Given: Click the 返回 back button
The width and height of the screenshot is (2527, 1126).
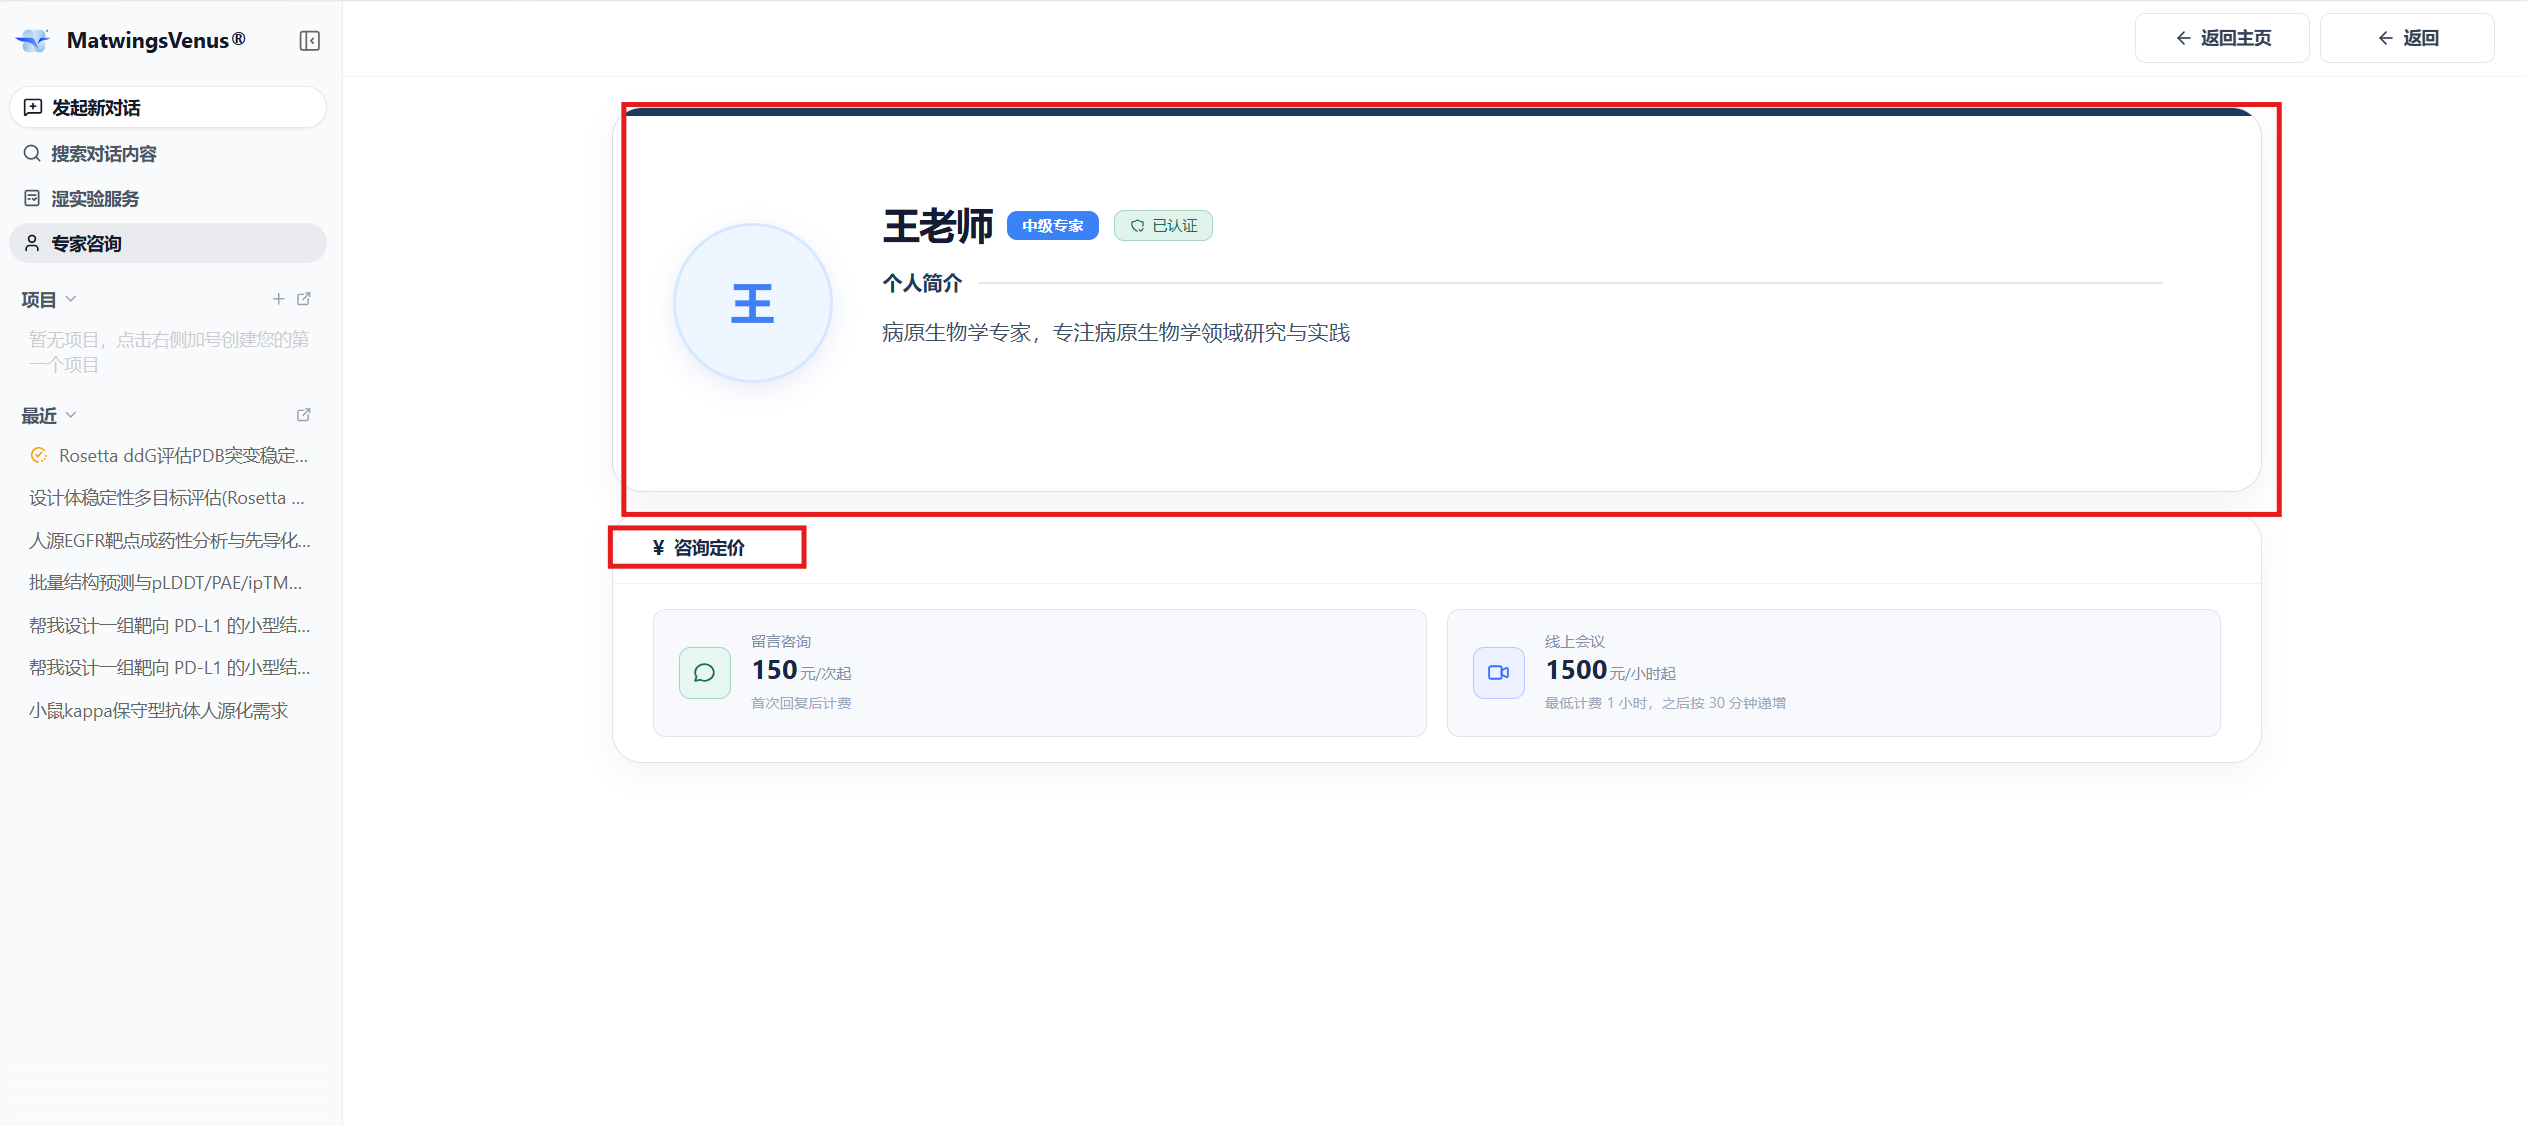Looking at the screenshot, I should tap(2407, 38).
